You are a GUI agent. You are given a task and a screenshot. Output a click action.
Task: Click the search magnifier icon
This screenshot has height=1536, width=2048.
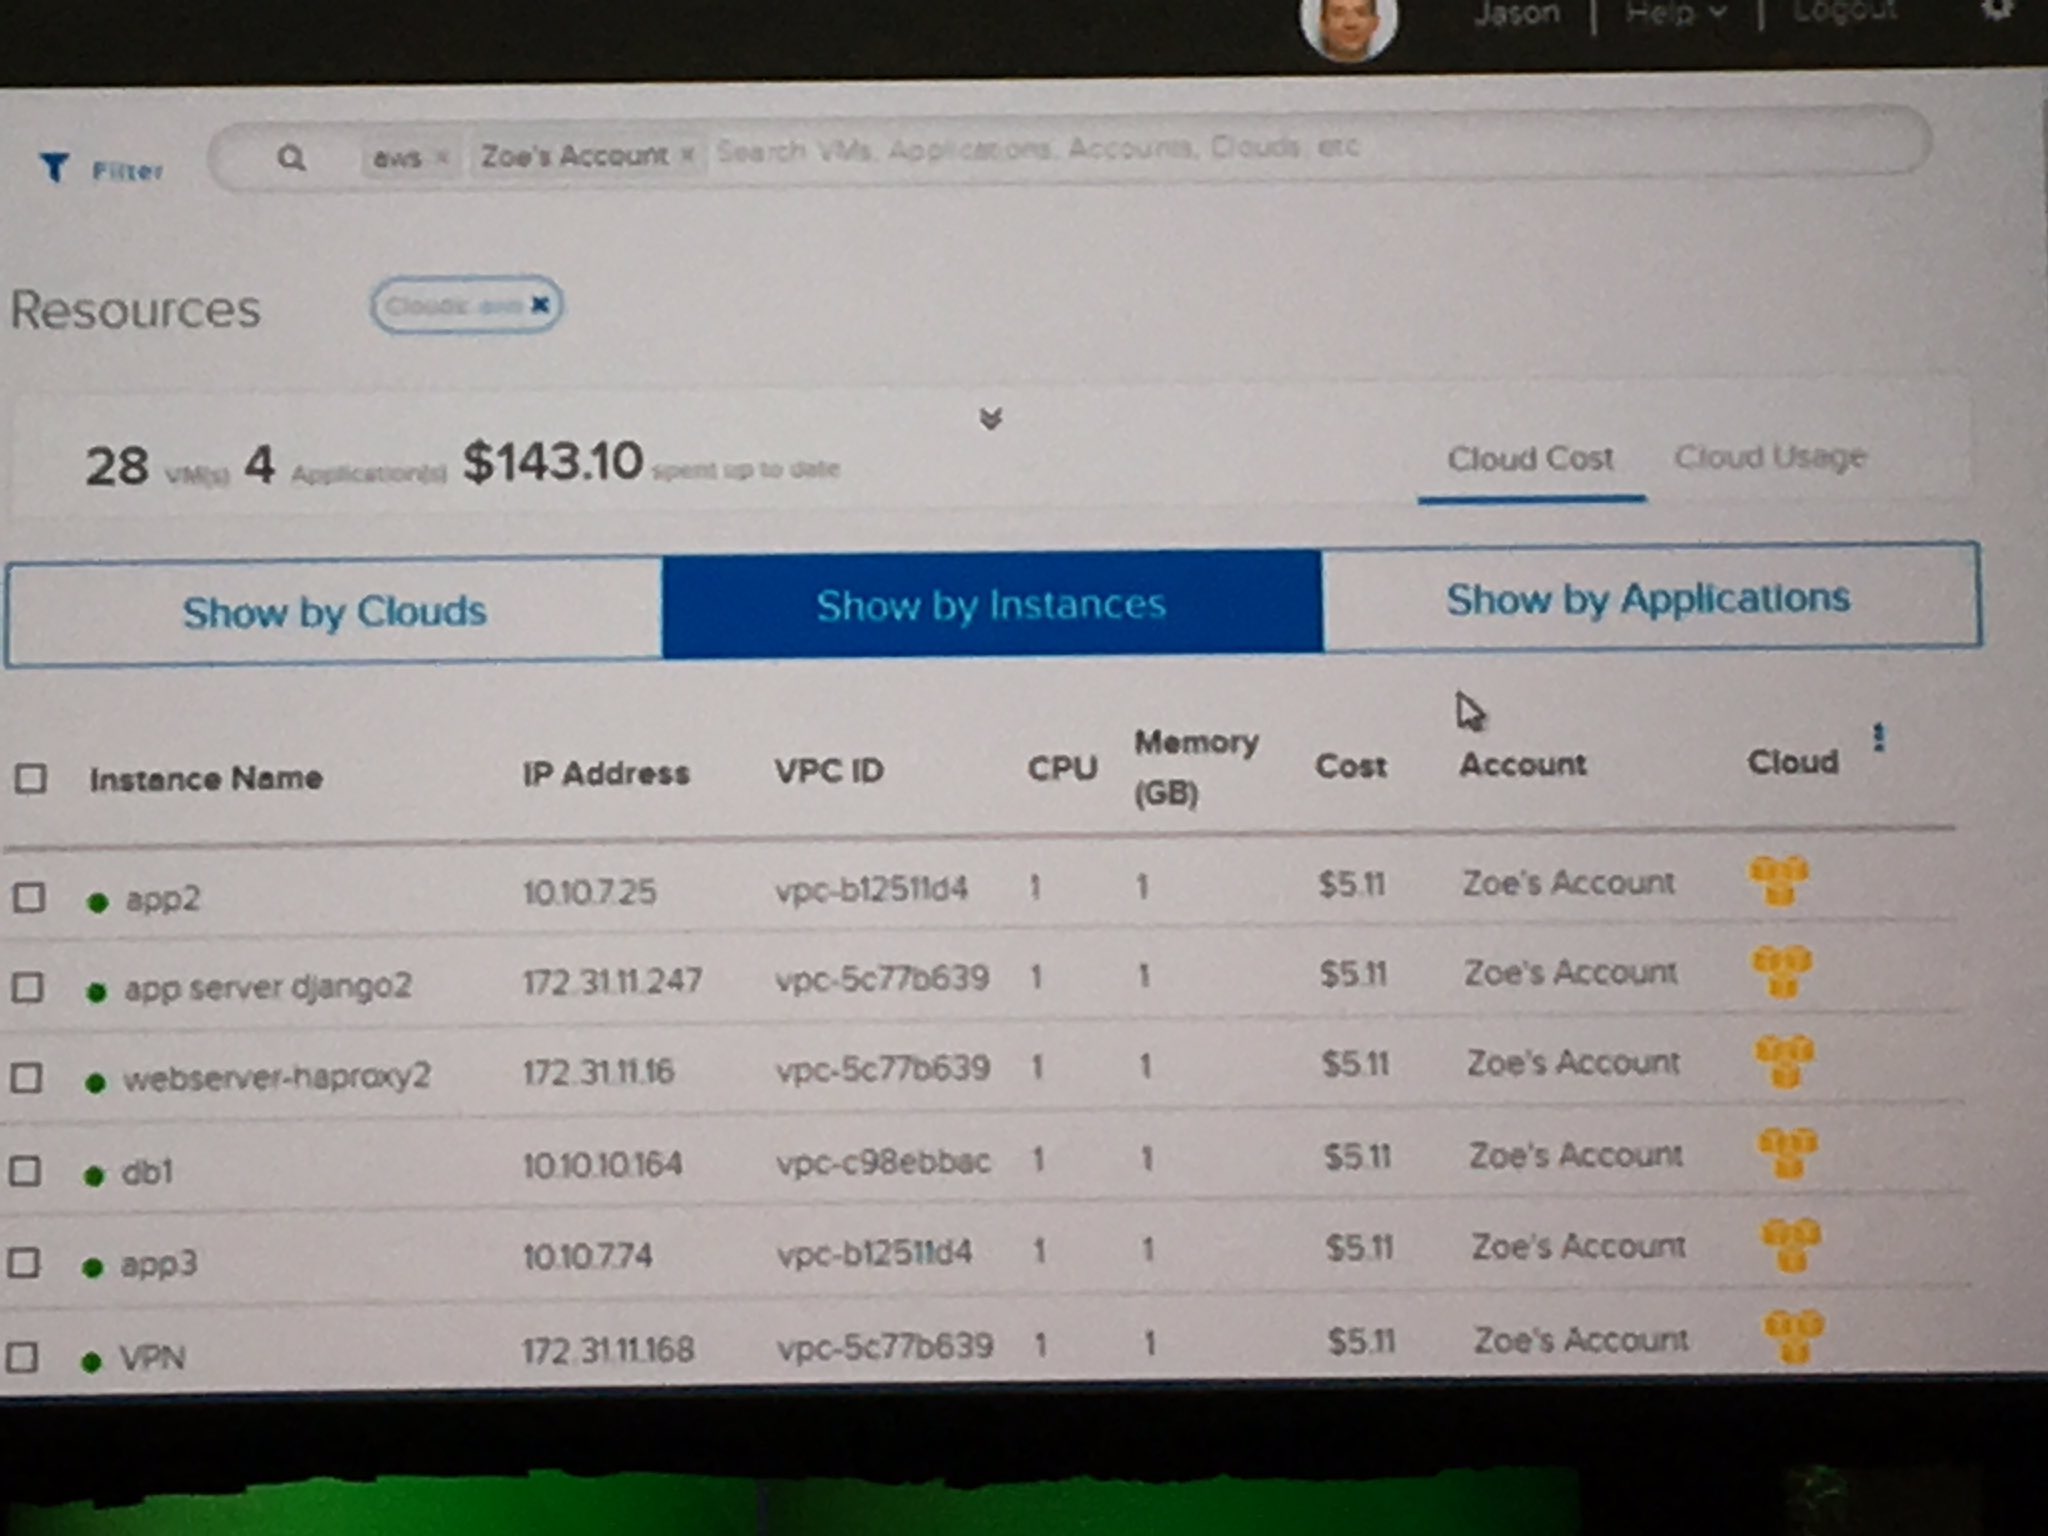291,158
